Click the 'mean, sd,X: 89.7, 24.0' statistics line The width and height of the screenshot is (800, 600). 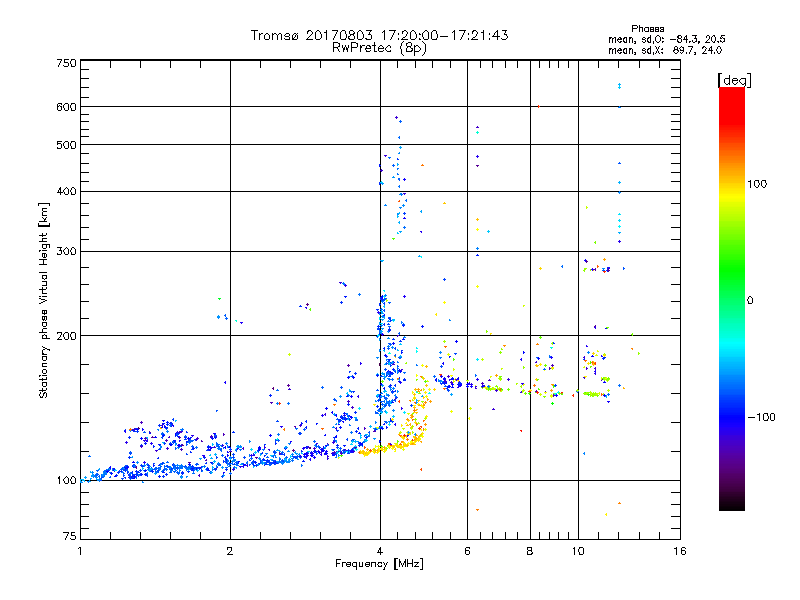tap(665, 50)
